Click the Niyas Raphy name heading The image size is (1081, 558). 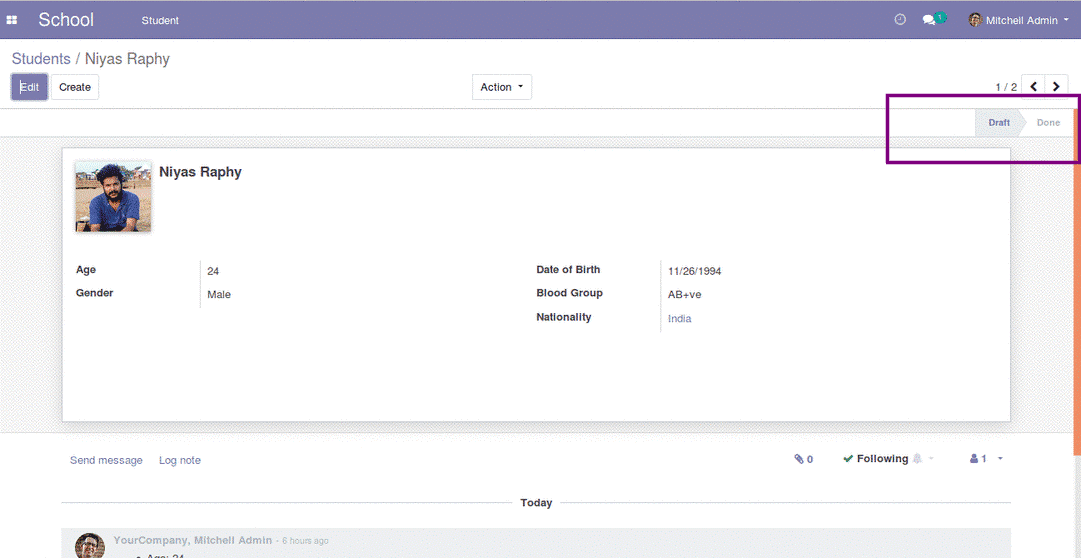click(201, 172)
